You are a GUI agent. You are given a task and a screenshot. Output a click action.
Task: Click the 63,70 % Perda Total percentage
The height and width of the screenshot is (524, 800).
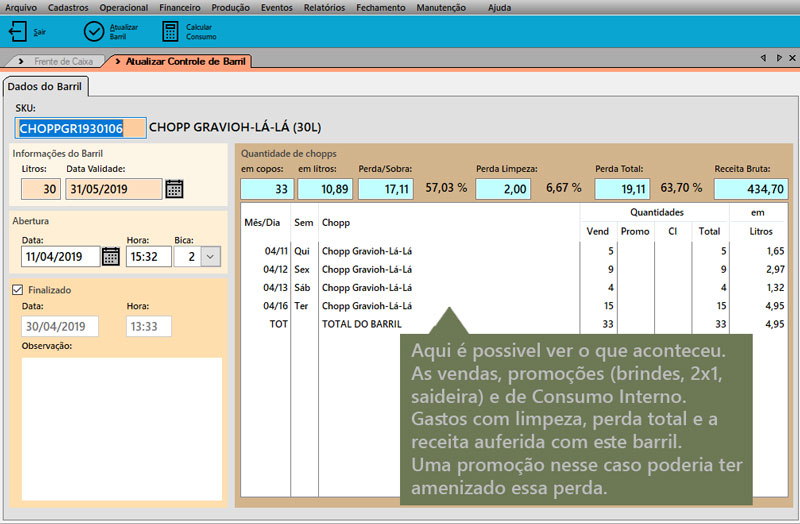tap(681, 188)
